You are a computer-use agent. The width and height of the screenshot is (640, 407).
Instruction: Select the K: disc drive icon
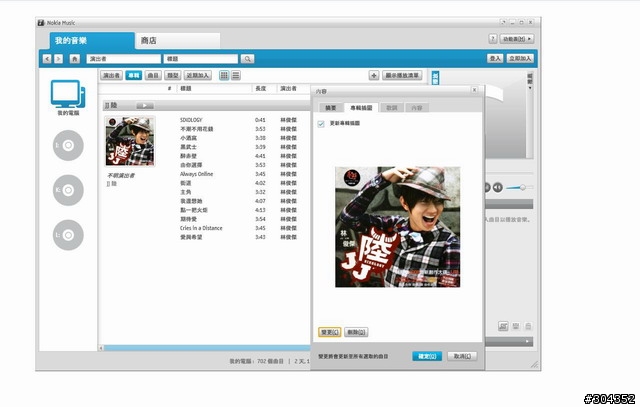[68, 190]
